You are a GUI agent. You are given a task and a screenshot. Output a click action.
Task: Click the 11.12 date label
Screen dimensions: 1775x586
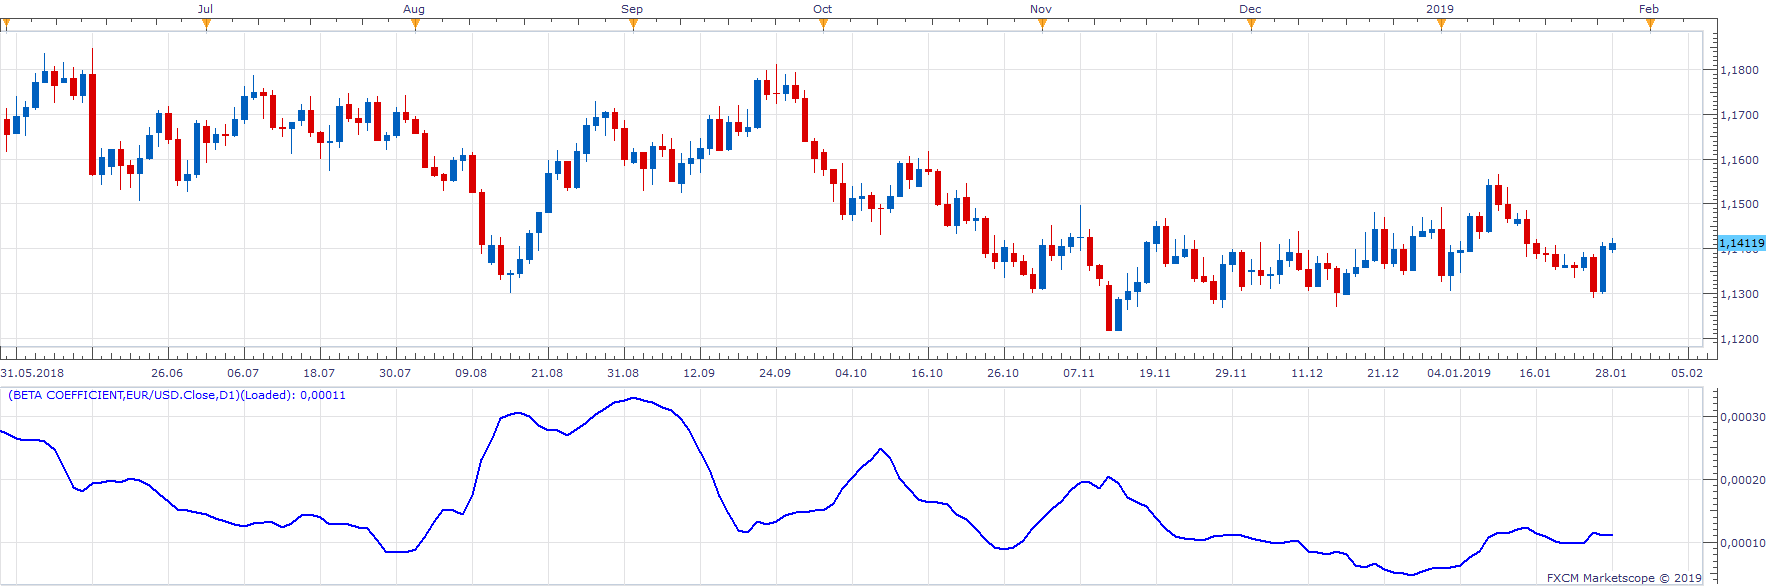1307,373
